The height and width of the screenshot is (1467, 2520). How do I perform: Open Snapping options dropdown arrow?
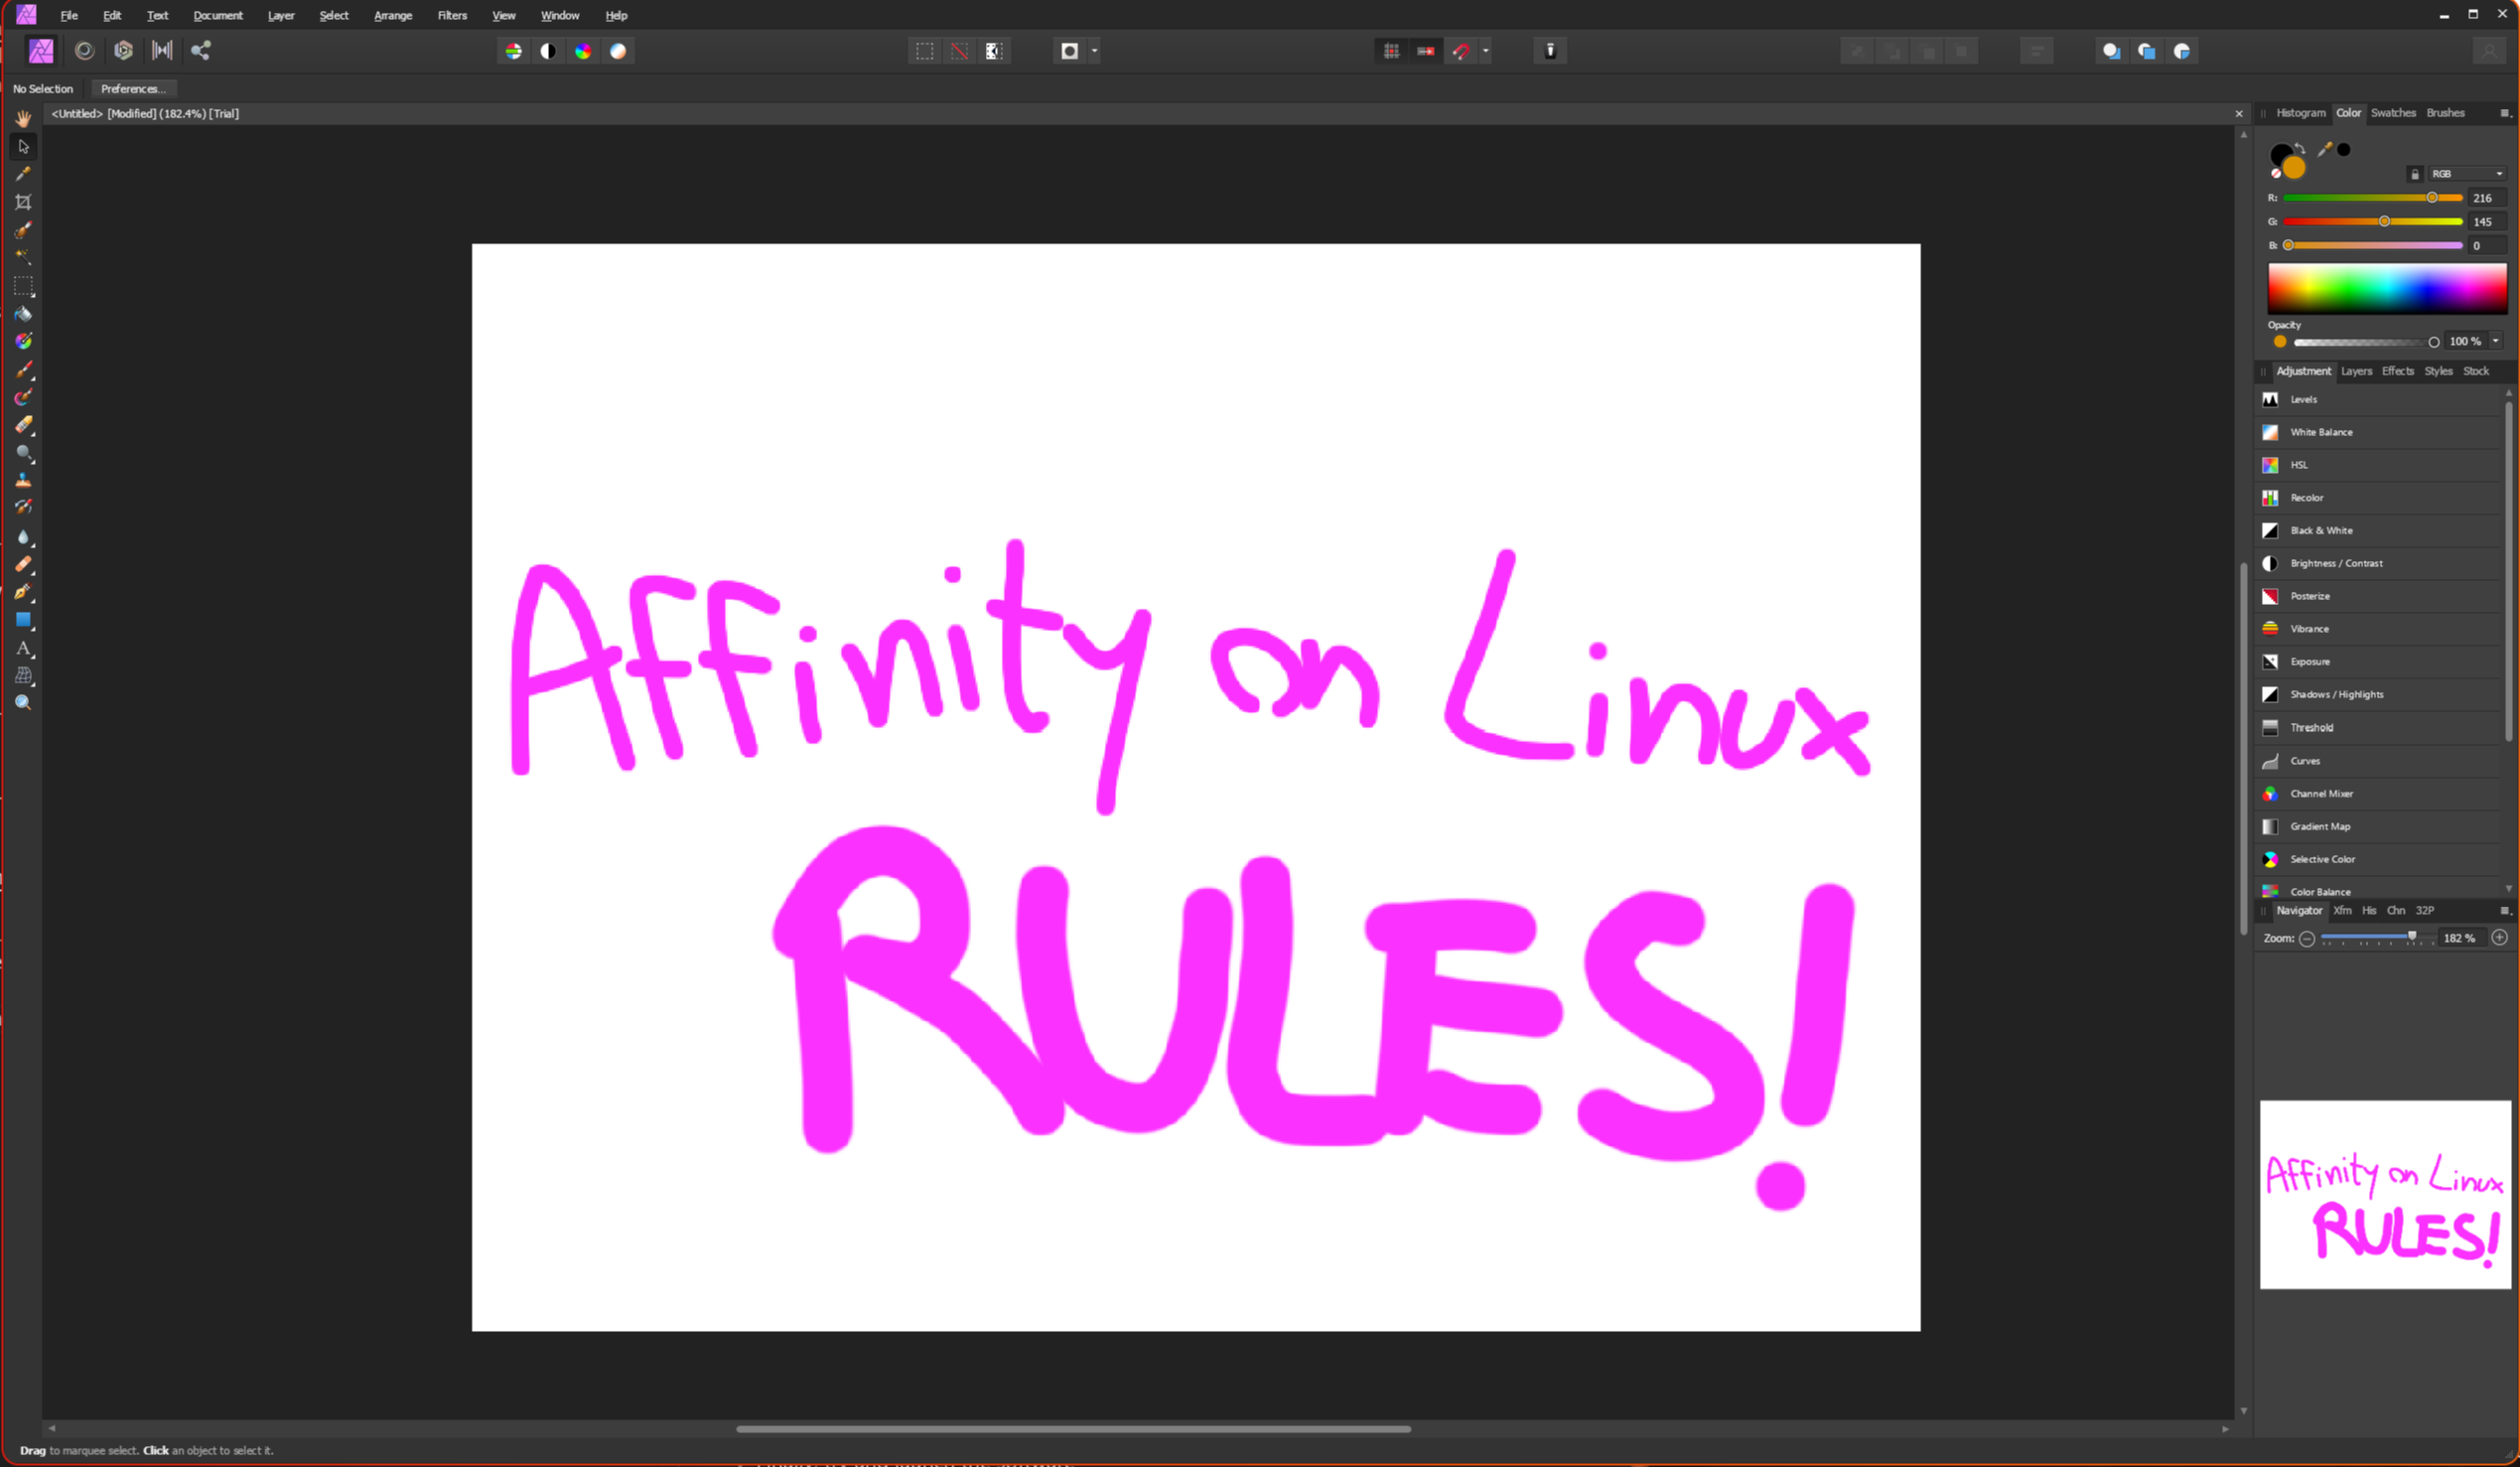tap(1485, 51)
